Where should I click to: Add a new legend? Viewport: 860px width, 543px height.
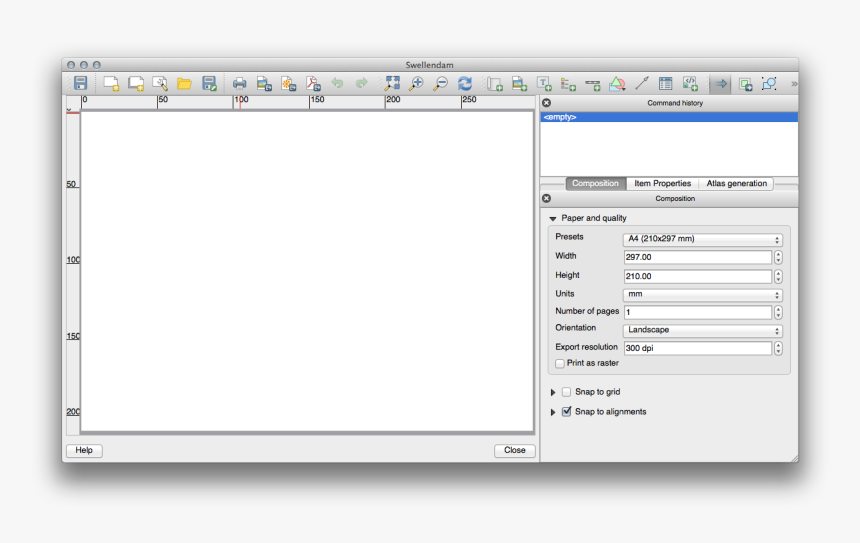pyautogui.click(x=568, y=83)
